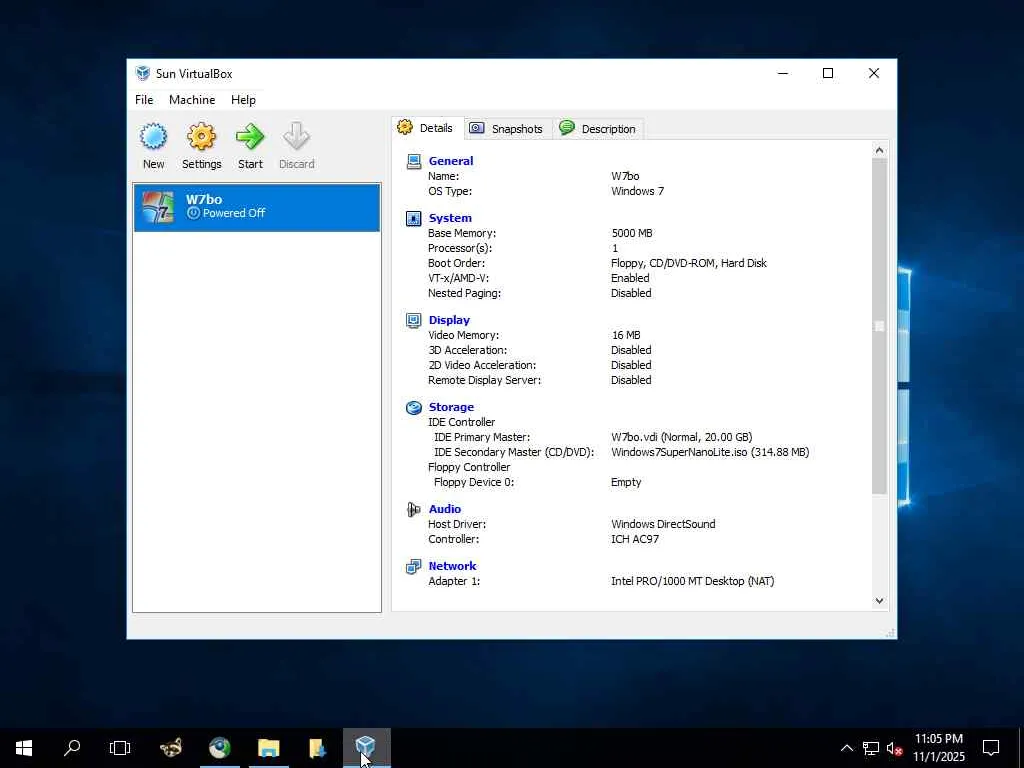The height and width of the screenshot is (768, 1024).
Task: Click the Remote Display Server Disabled value
Action: click(x=631, y=380)
